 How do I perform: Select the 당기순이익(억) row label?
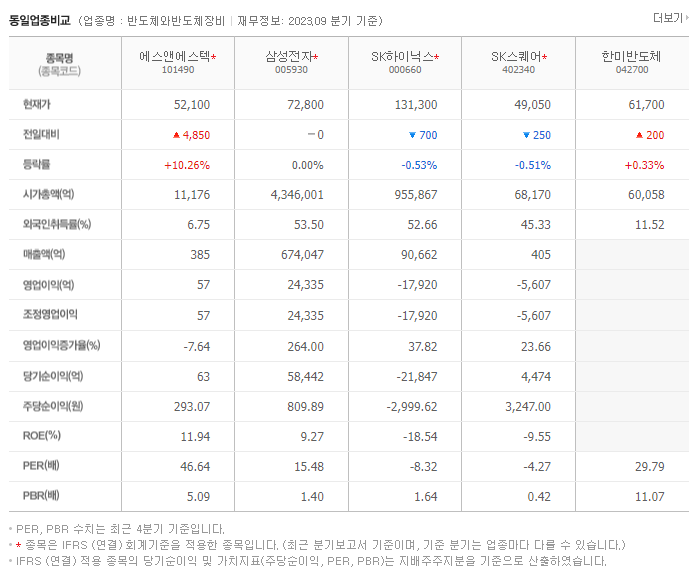click(53, 376)
